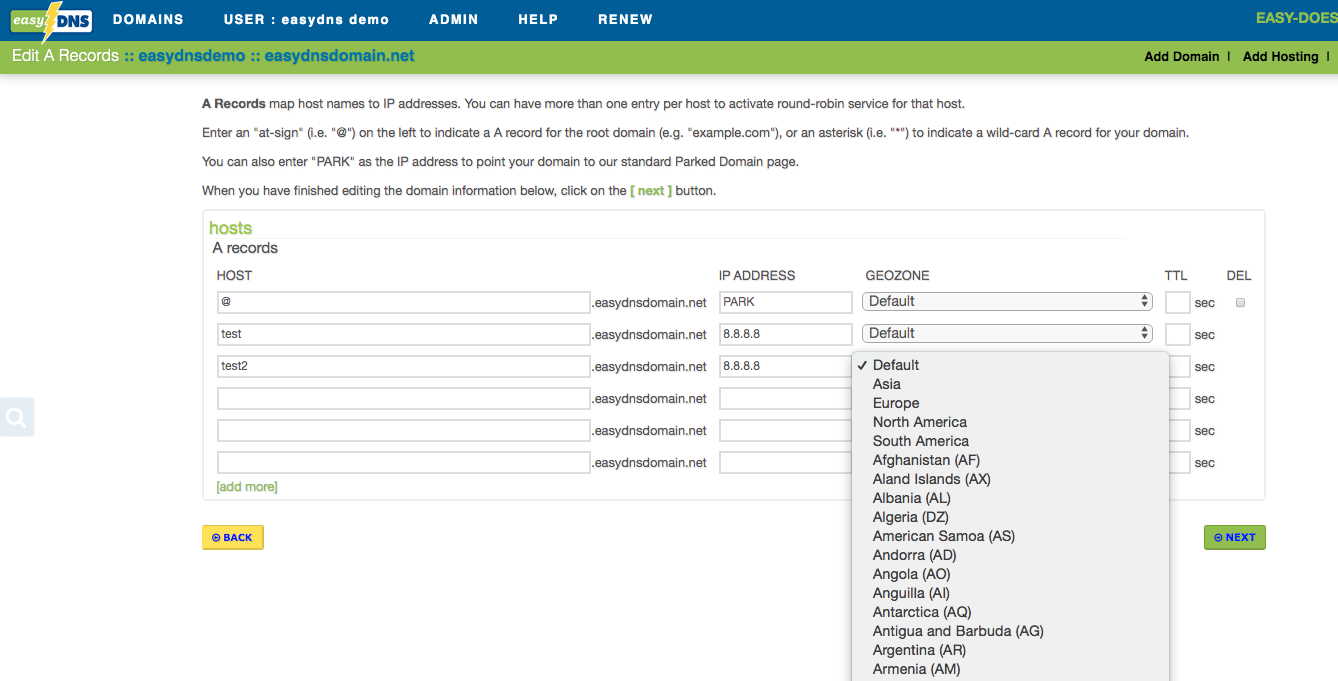The image size is (1338, 681).
Task: Select Argentina (AR) in the geozone list
Action: tap(918, 649)
